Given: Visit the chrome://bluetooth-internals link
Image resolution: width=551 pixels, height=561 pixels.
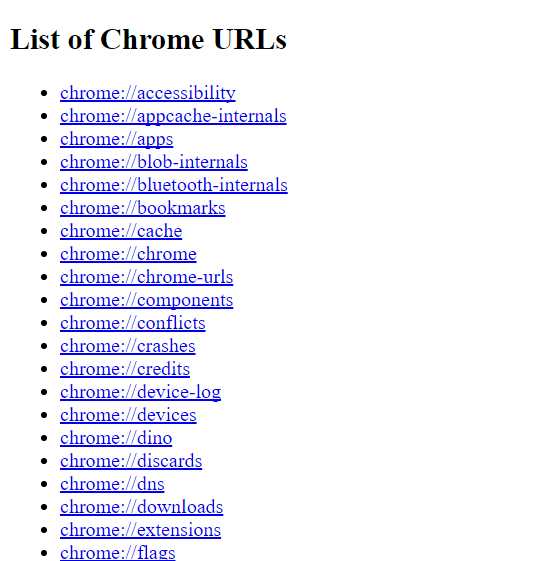Looking at the screenshot, I should click(x=174, y=185).
